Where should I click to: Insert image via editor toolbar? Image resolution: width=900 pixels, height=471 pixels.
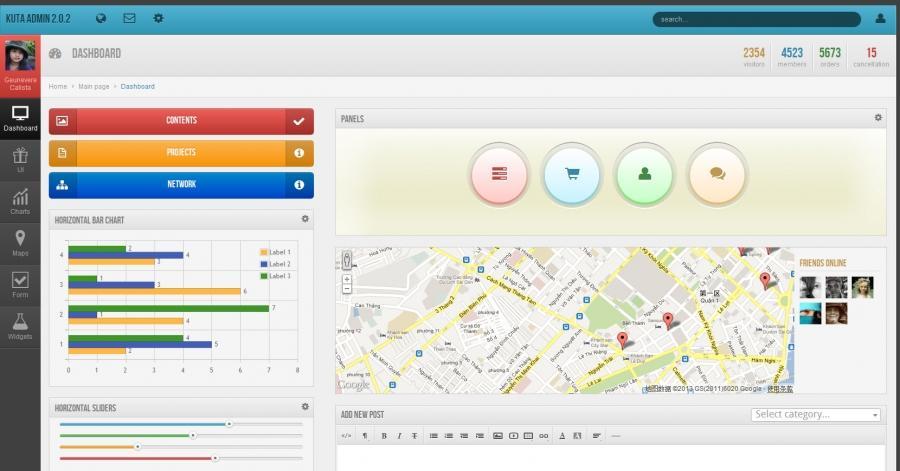498,436
